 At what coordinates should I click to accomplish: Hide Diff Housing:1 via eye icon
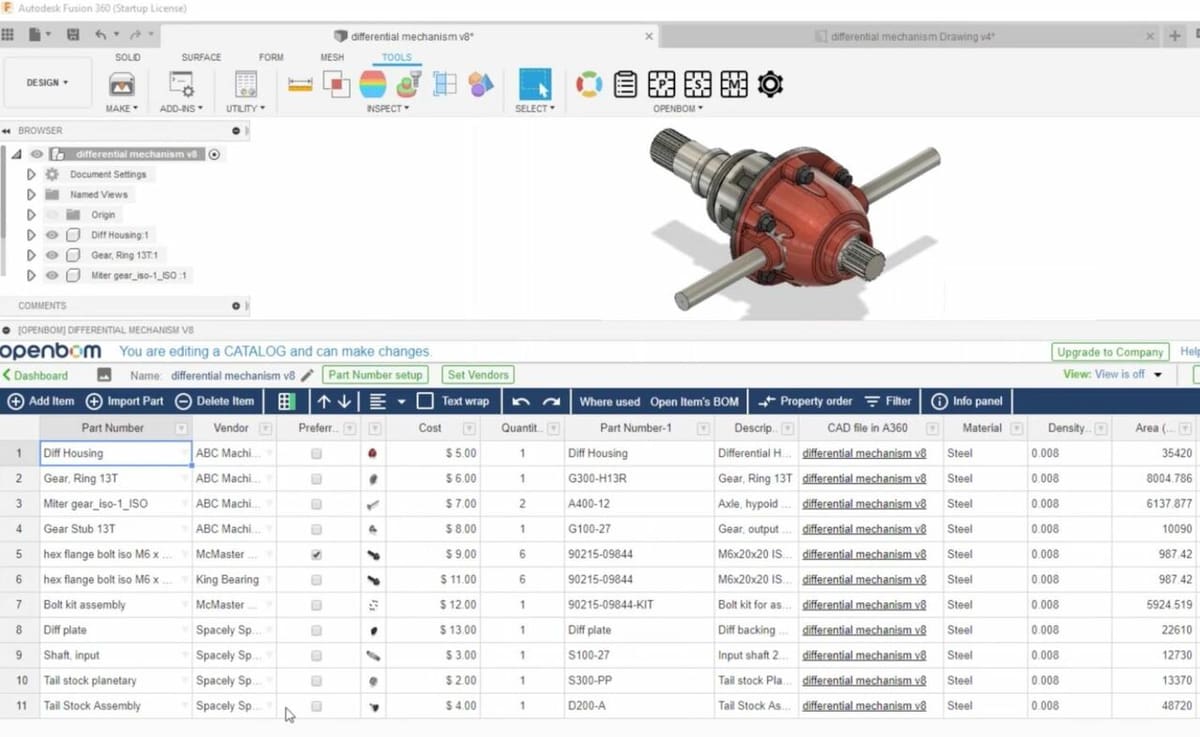pos(52,235)
